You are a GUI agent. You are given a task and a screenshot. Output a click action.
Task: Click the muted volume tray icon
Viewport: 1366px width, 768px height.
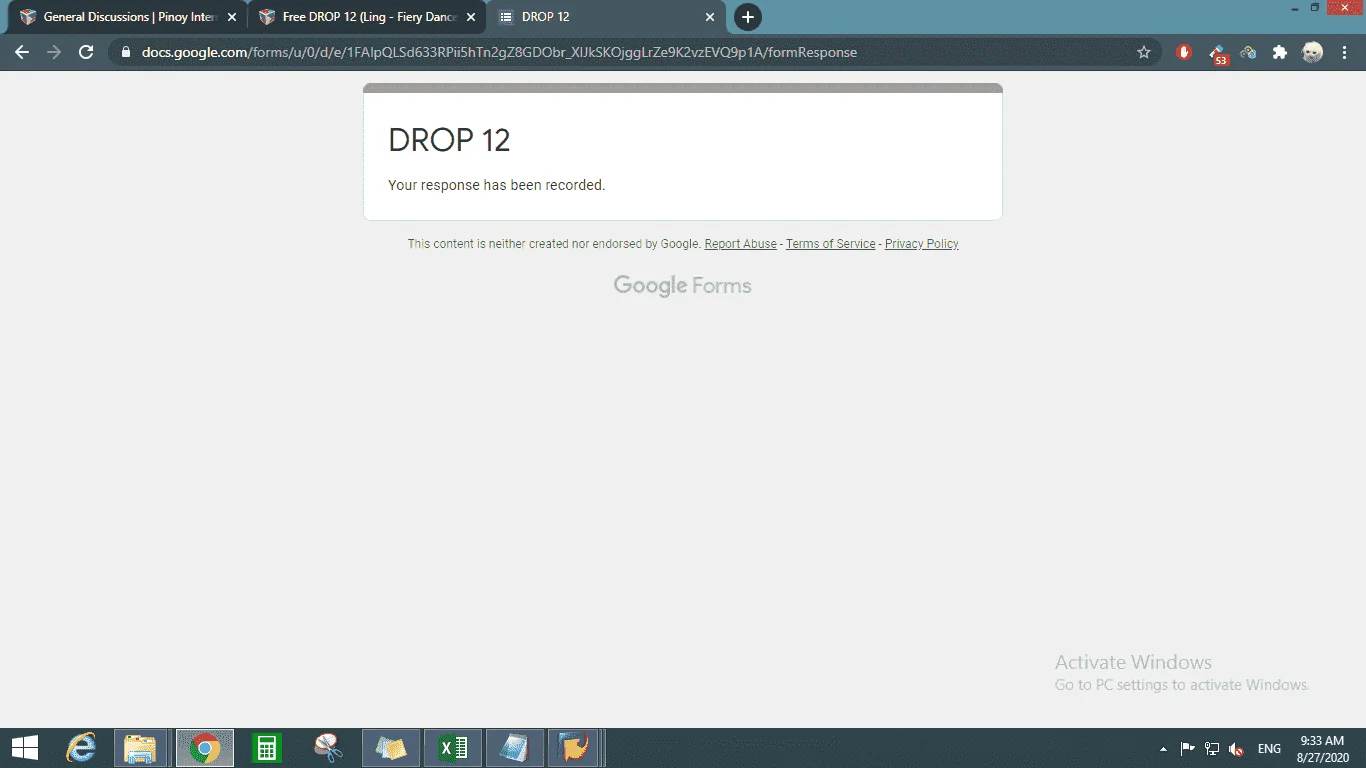point(1237,749)
